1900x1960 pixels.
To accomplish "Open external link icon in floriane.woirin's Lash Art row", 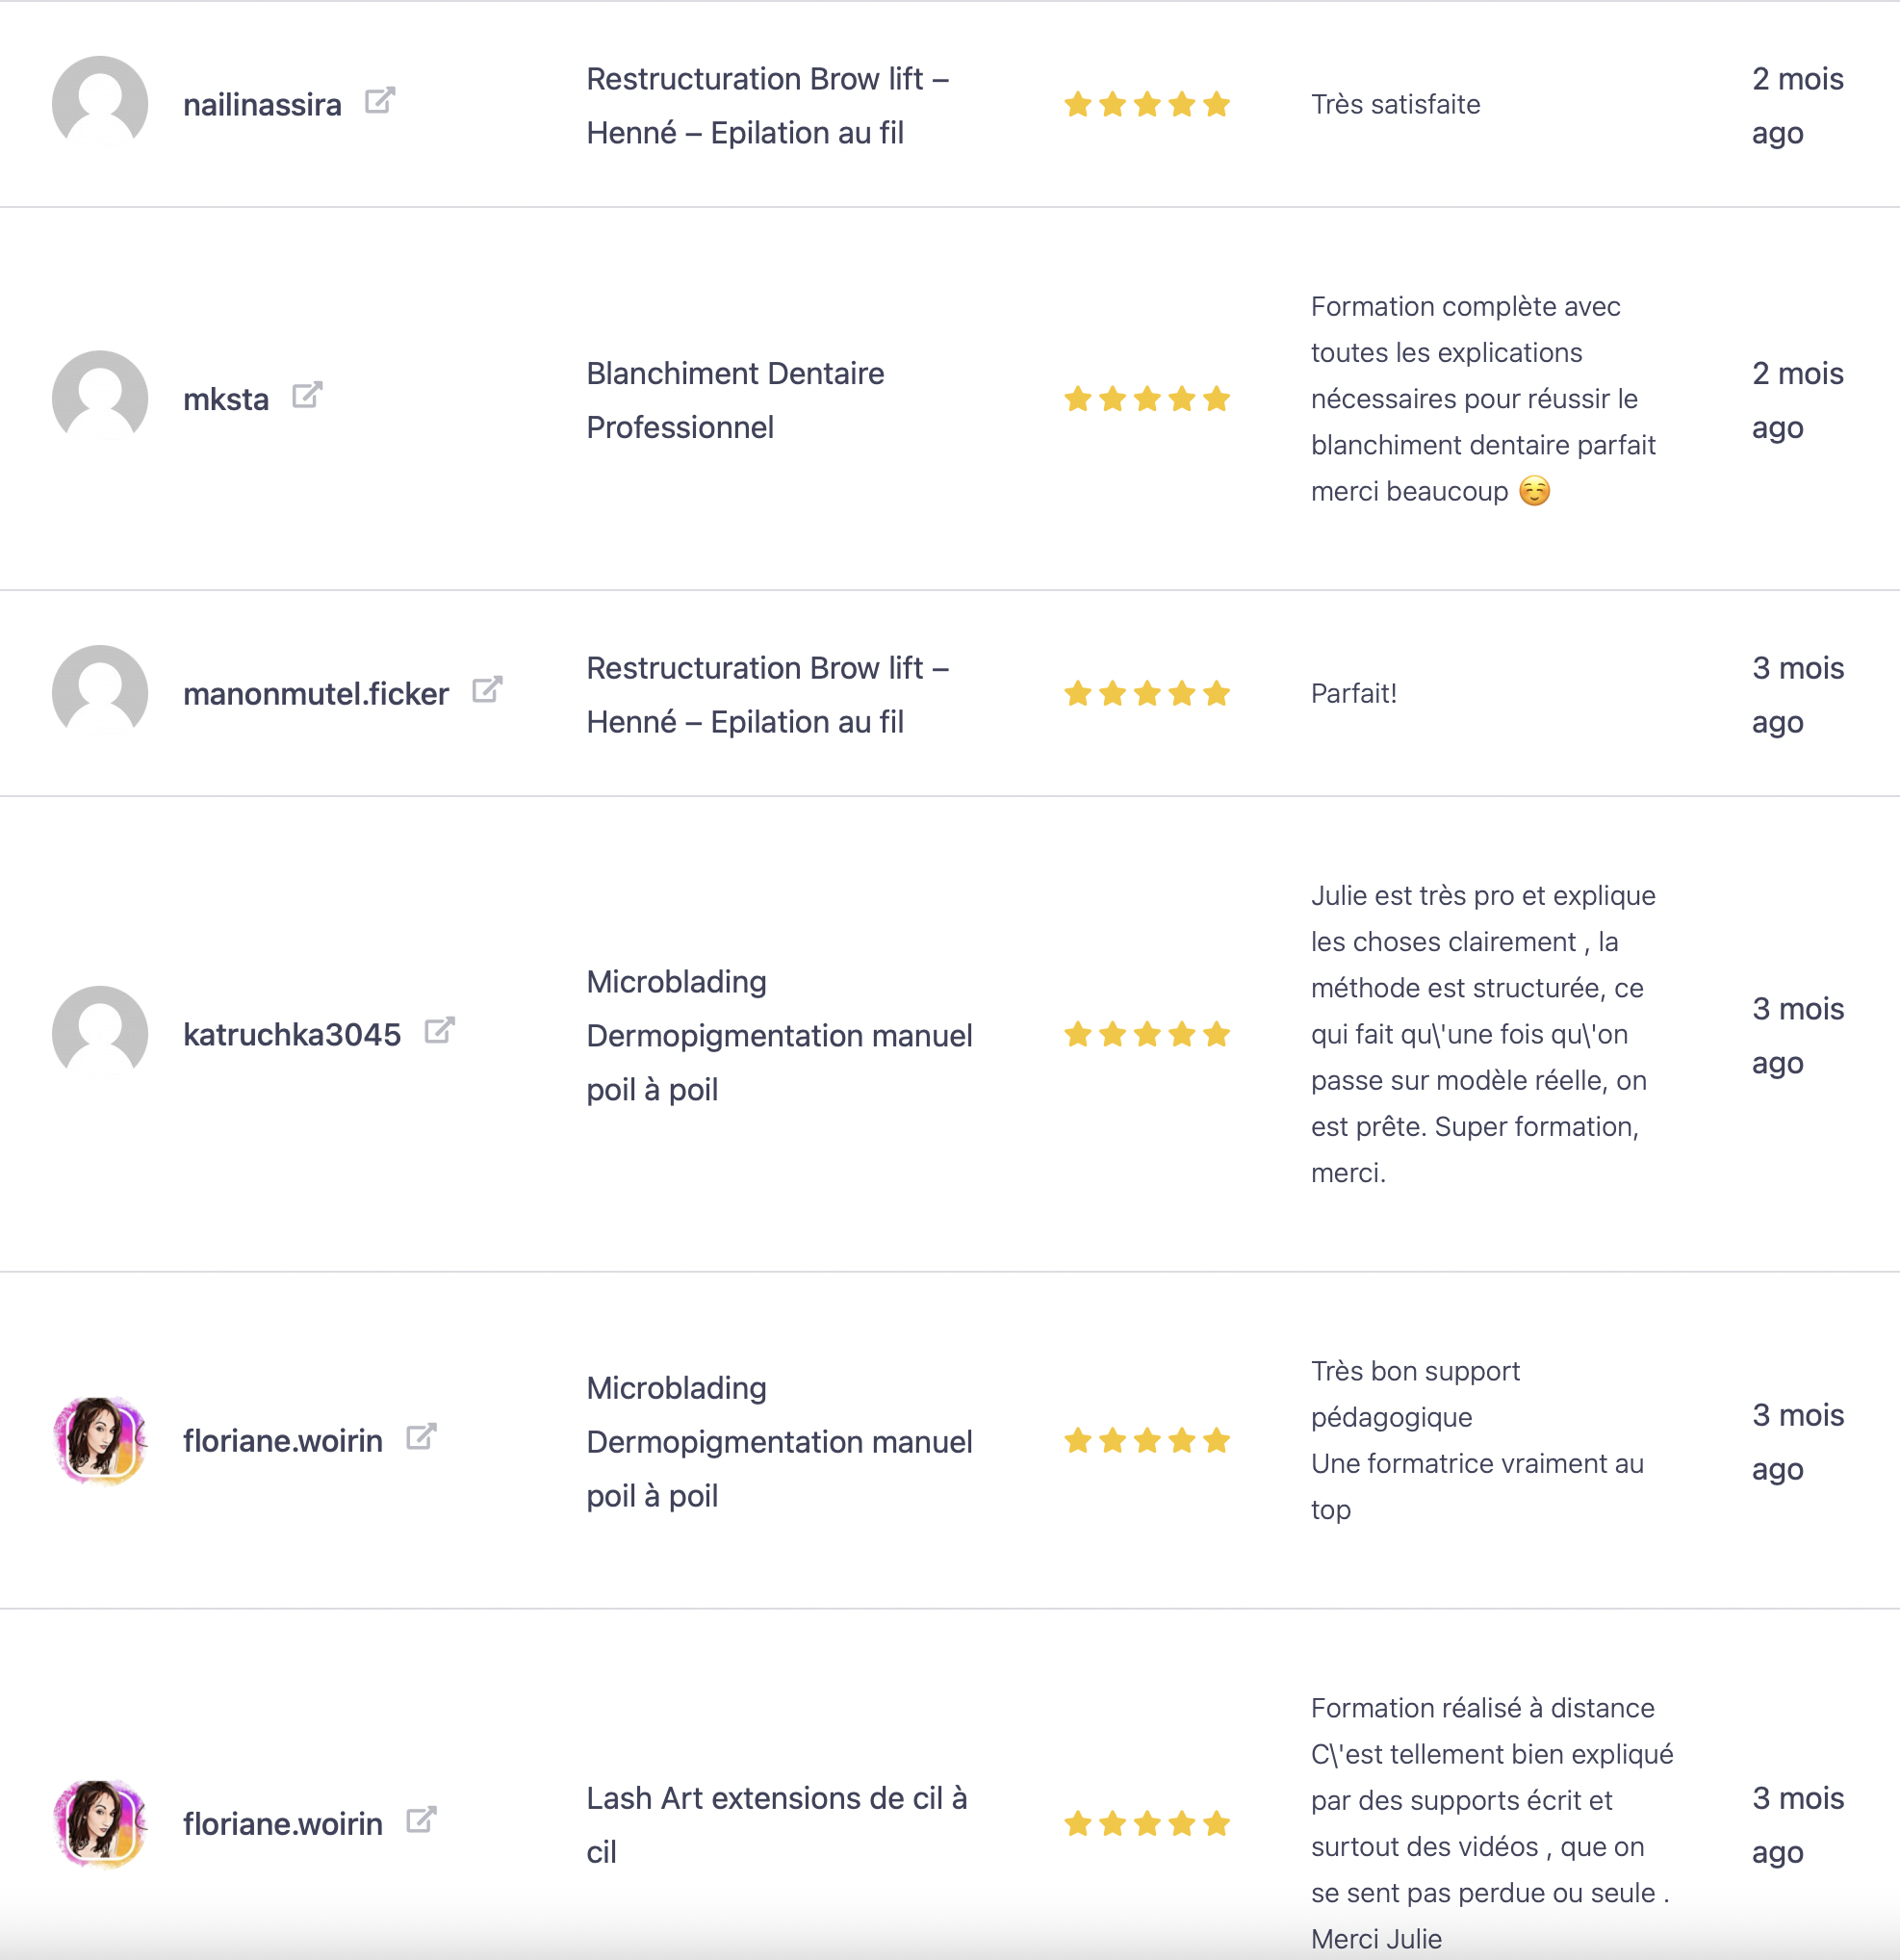I will click(x=421, y=1820).
